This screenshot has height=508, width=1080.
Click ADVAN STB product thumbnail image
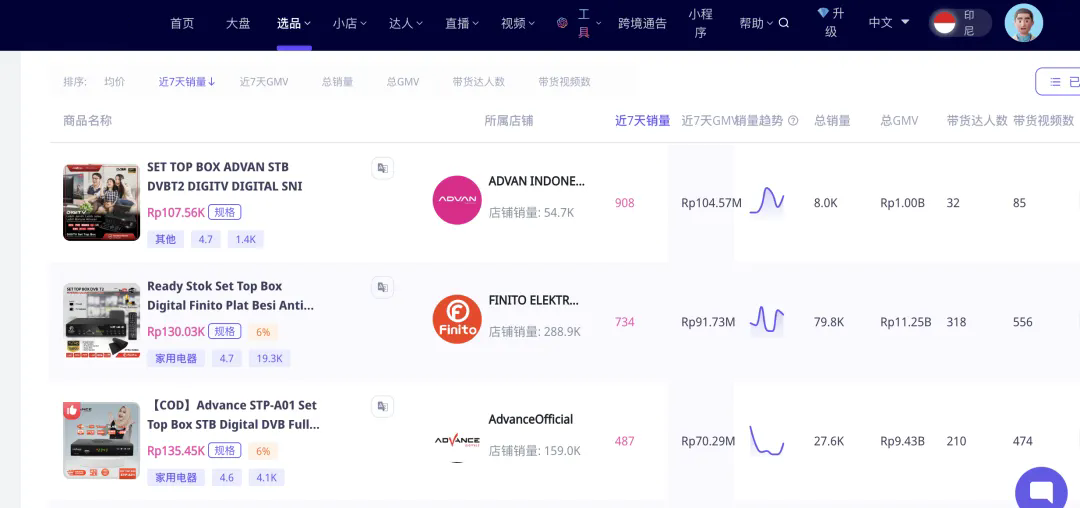tap(101, 202)
